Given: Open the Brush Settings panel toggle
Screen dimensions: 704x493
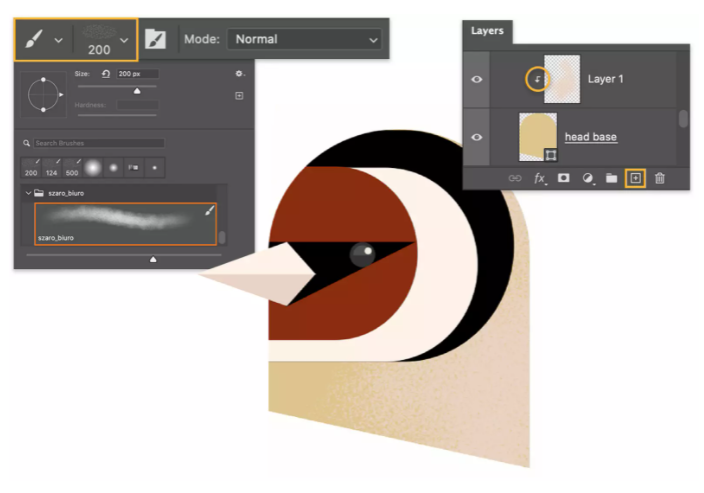Looking at the screenshot, I should pos(155,39).
